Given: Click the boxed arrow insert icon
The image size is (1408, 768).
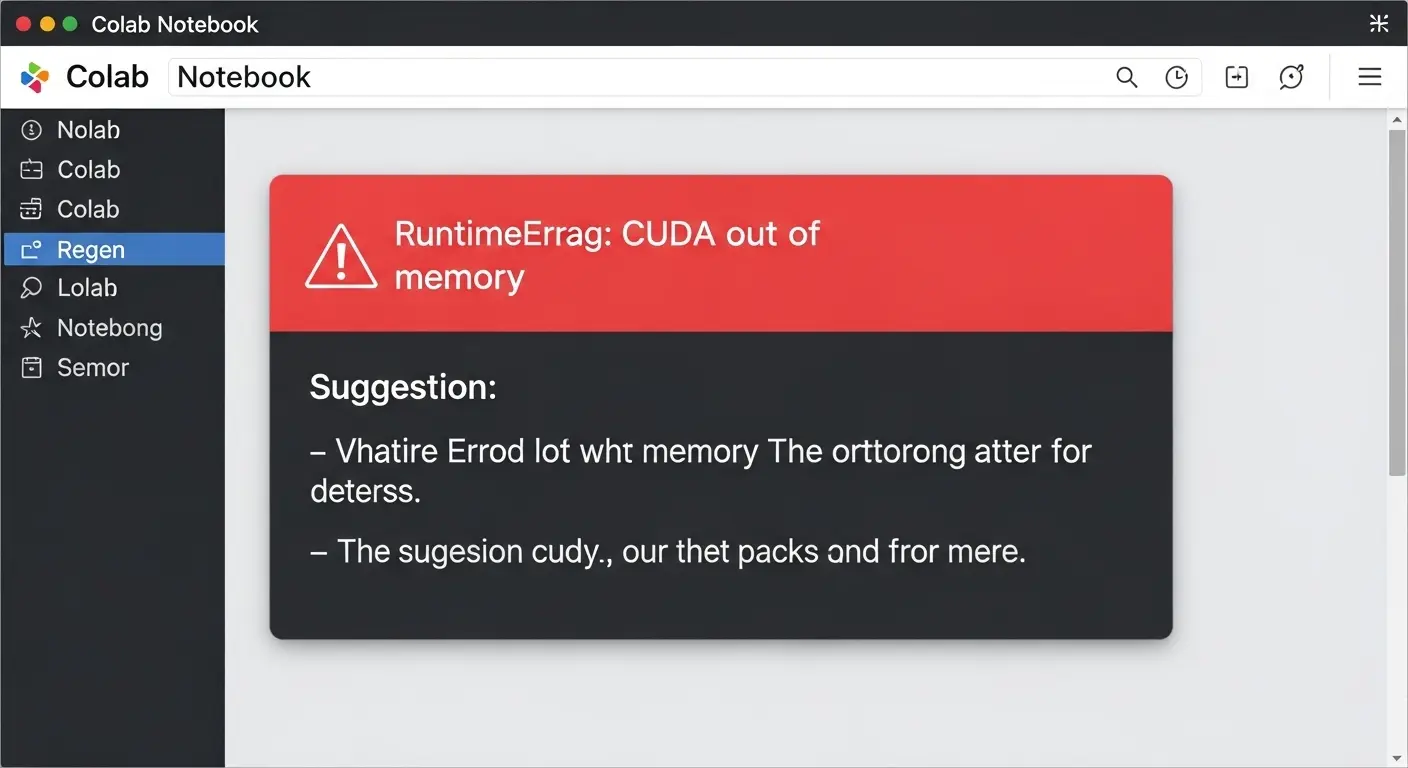Looking at the screenshot, I should tap(1237, 78).
